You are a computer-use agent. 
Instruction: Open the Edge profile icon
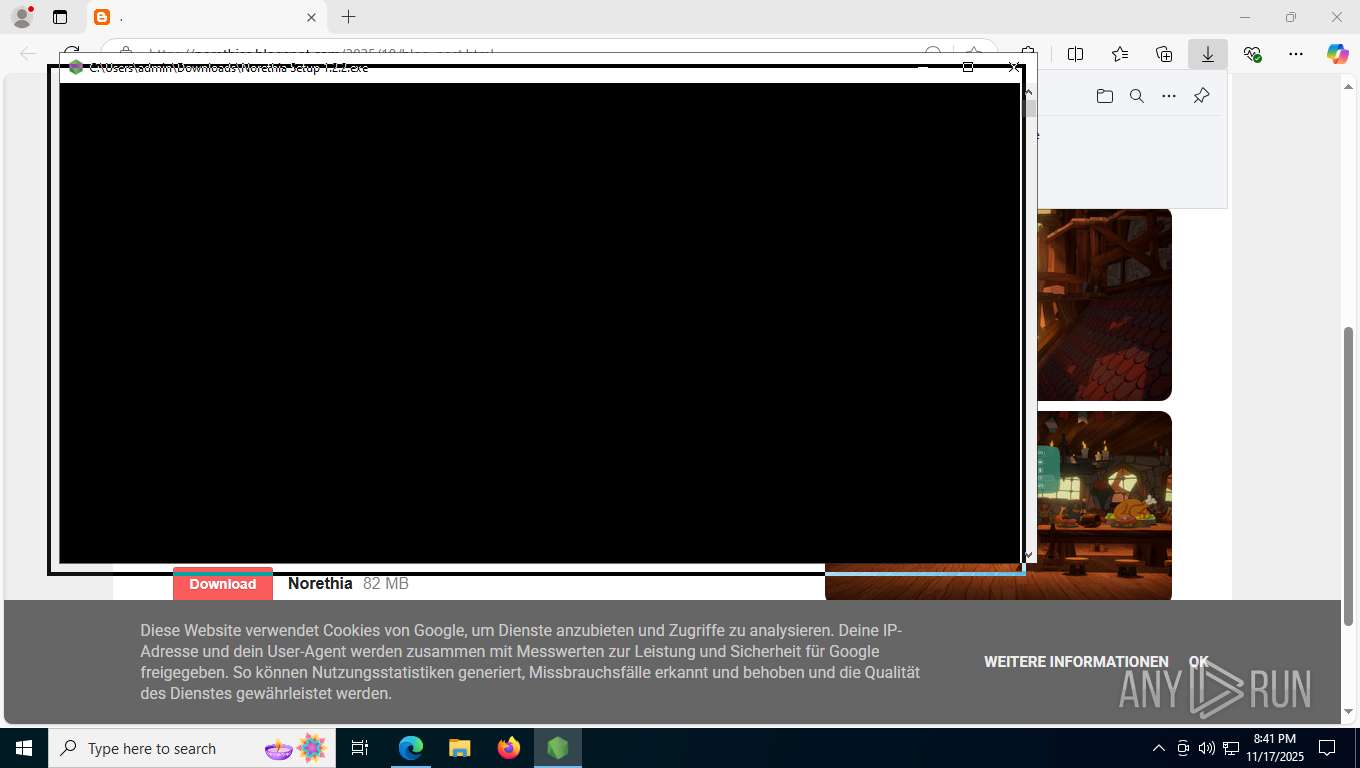[22, 17]
